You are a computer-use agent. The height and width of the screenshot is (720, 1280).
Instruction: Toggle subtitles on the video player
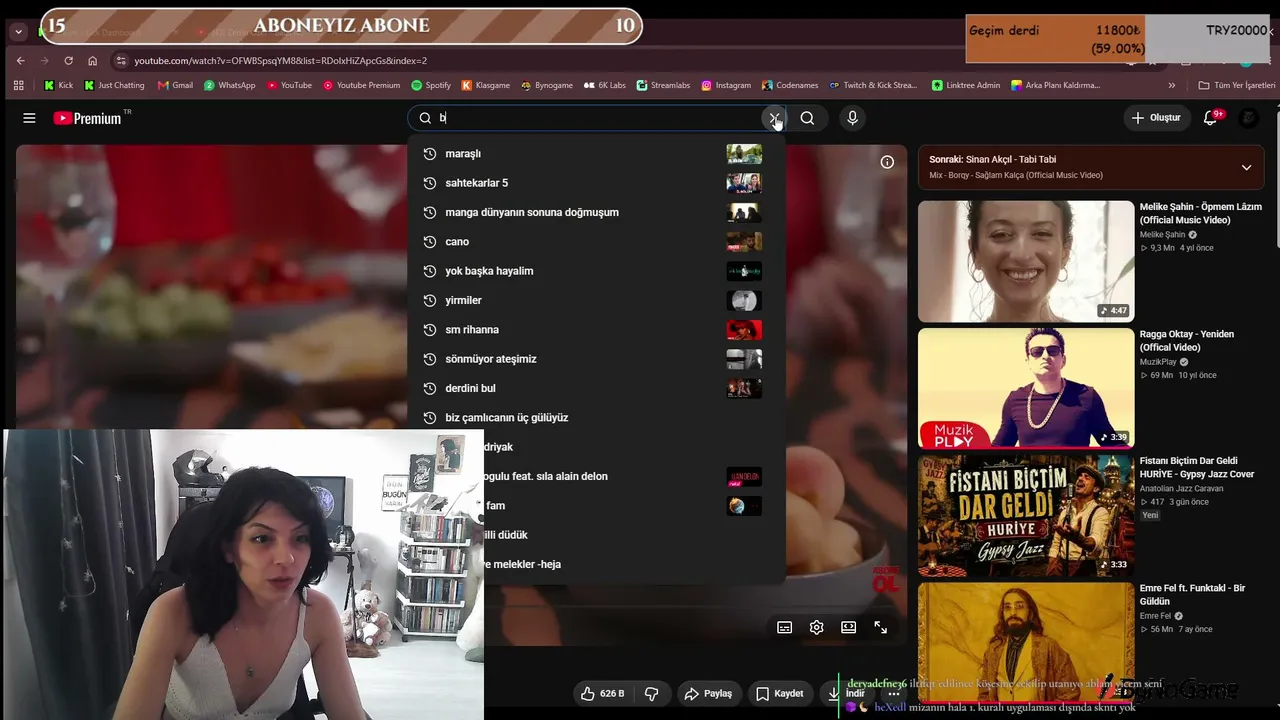tap(785, 627)
